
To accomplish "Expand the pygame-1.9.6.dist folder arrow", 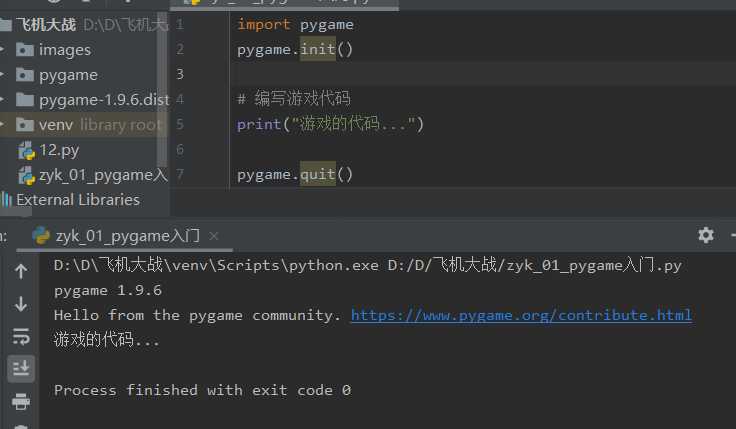I will tap(2, 100).
